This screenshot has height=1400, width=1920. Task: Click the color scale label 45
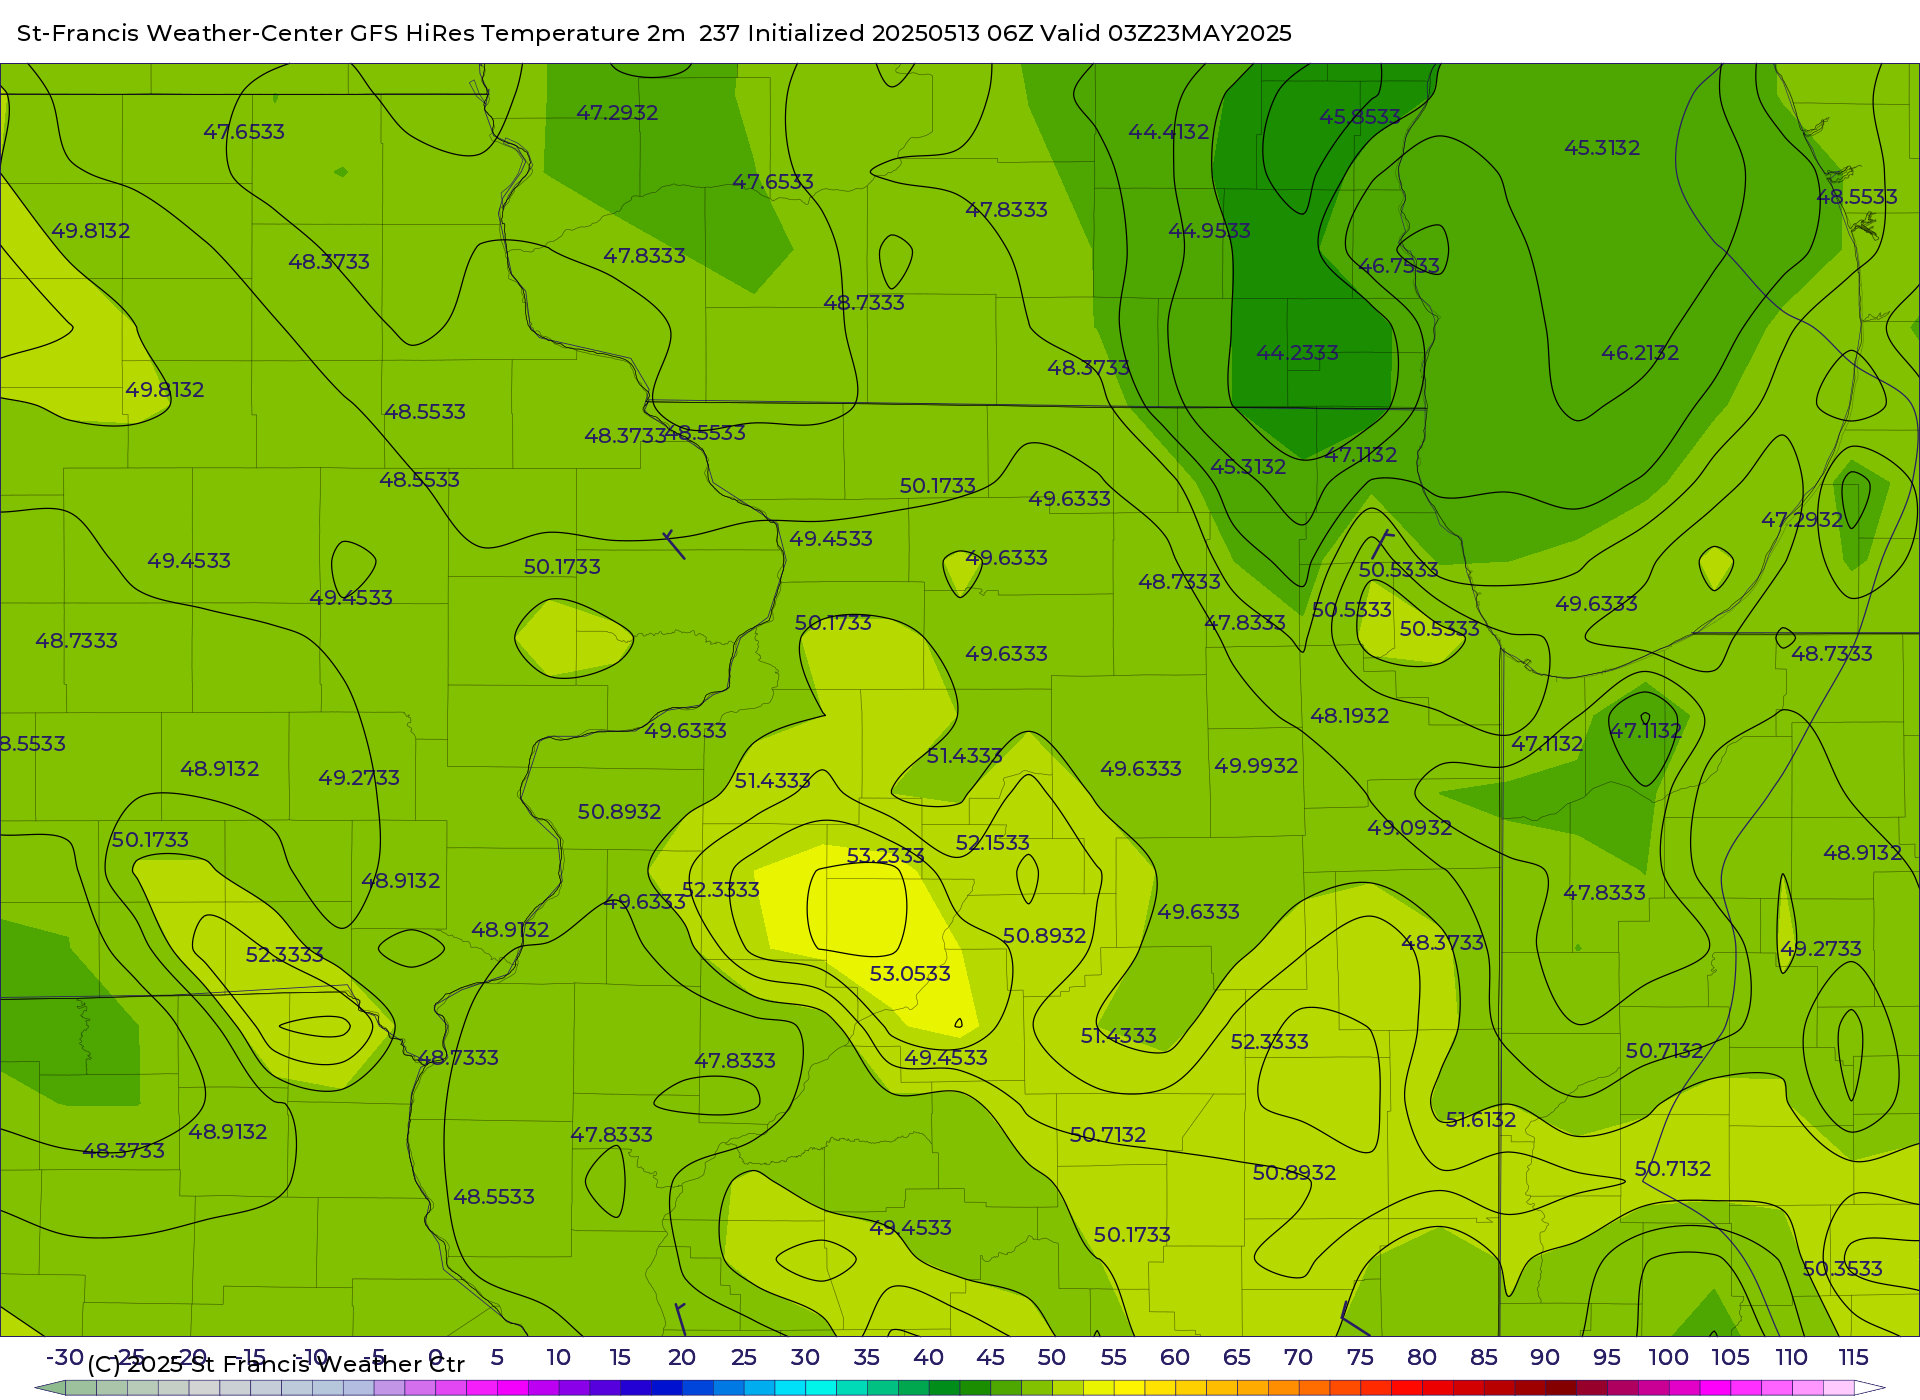click(x=990, y=1358)
